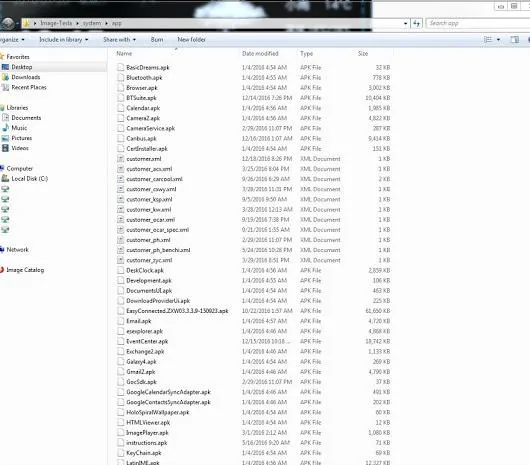Select Downloads in Favorites
530x465 pixels.
[25, 77]
